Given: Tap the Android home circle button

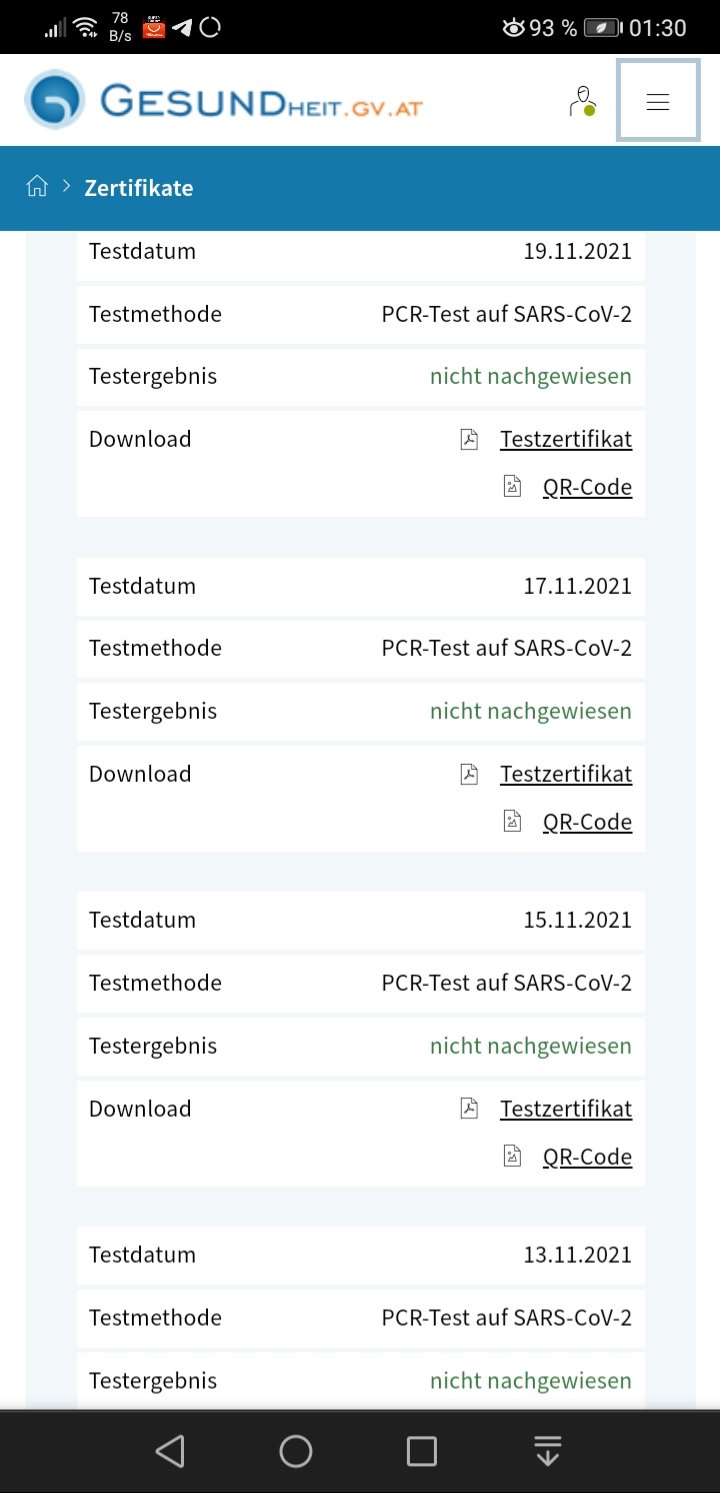Looking at the screenshot, I should [x=296, y=1451].
